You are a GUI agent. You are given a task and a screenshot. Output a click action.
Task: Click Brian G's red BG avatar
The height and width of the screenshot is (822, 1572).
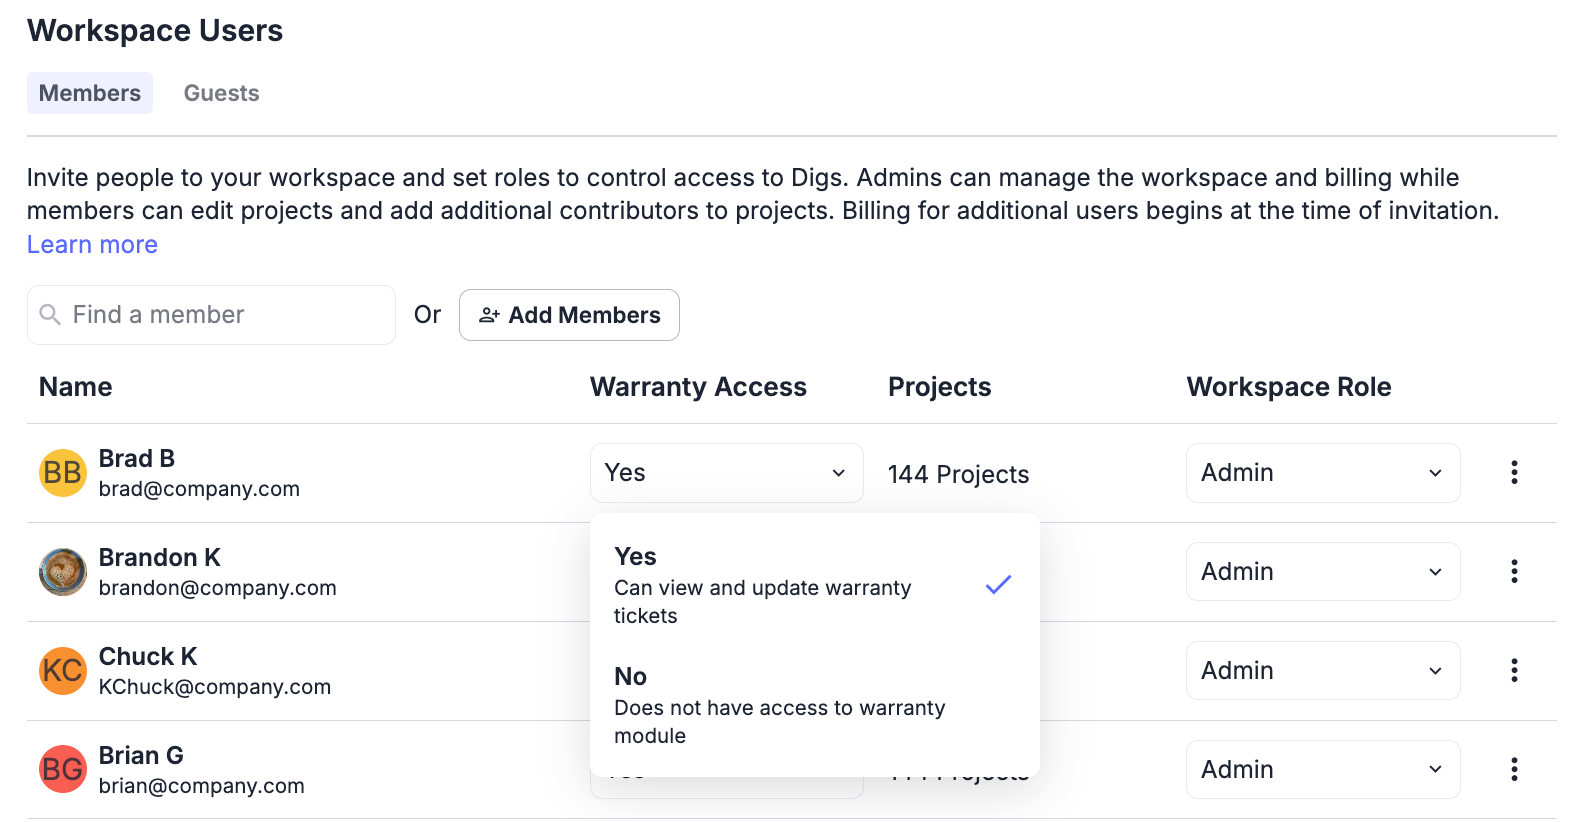coord(62,770)
